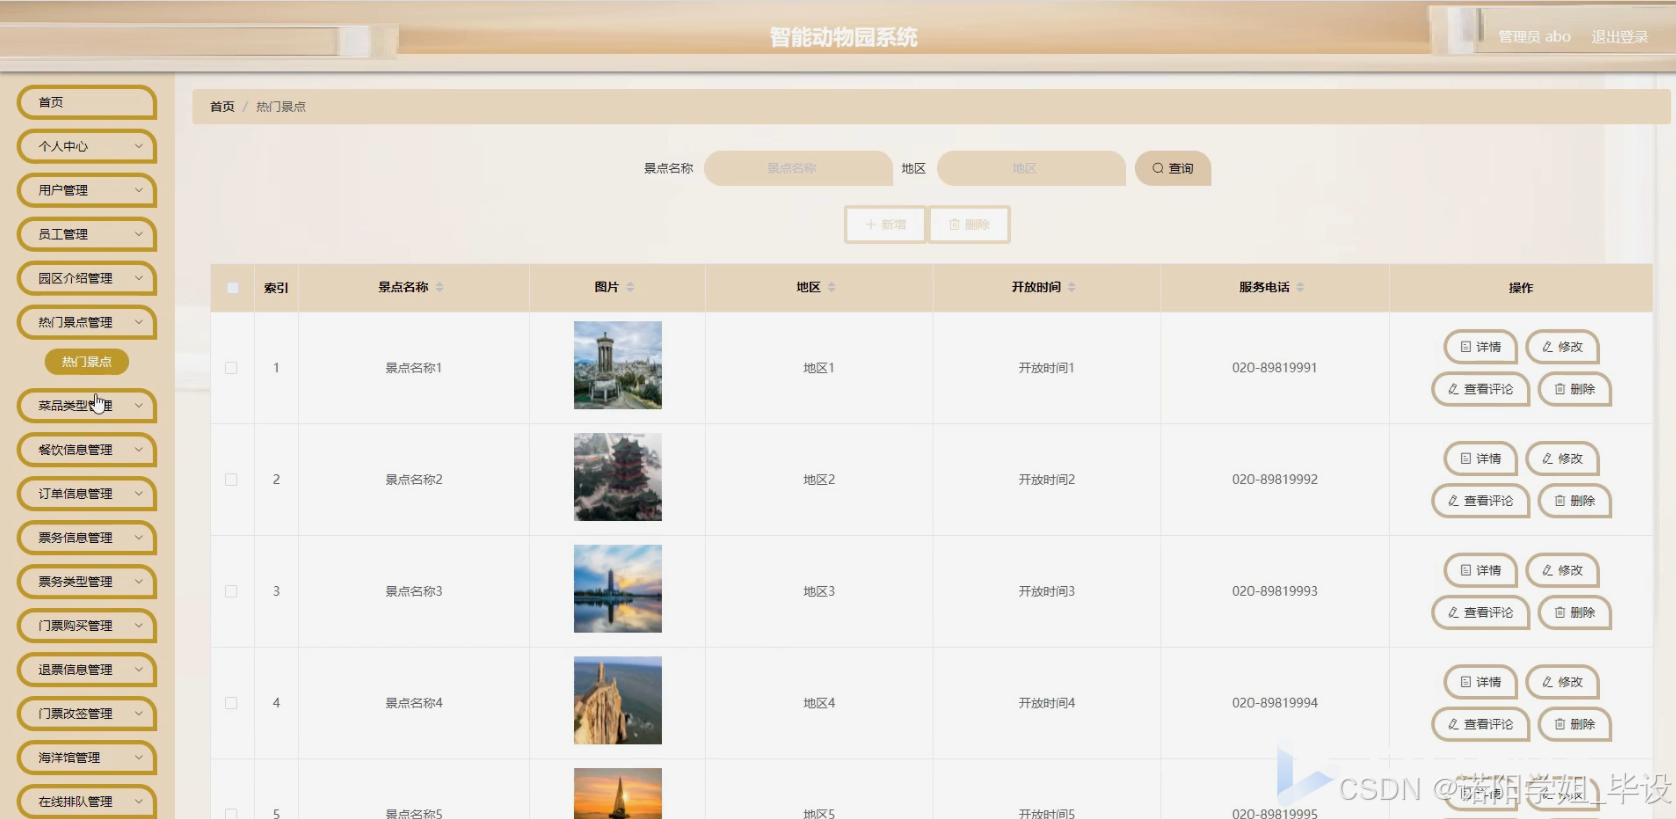This screenshot has height=819, width=1676.
Task: Select the 热门景点 submenu item
Action: tap(87, 362)
